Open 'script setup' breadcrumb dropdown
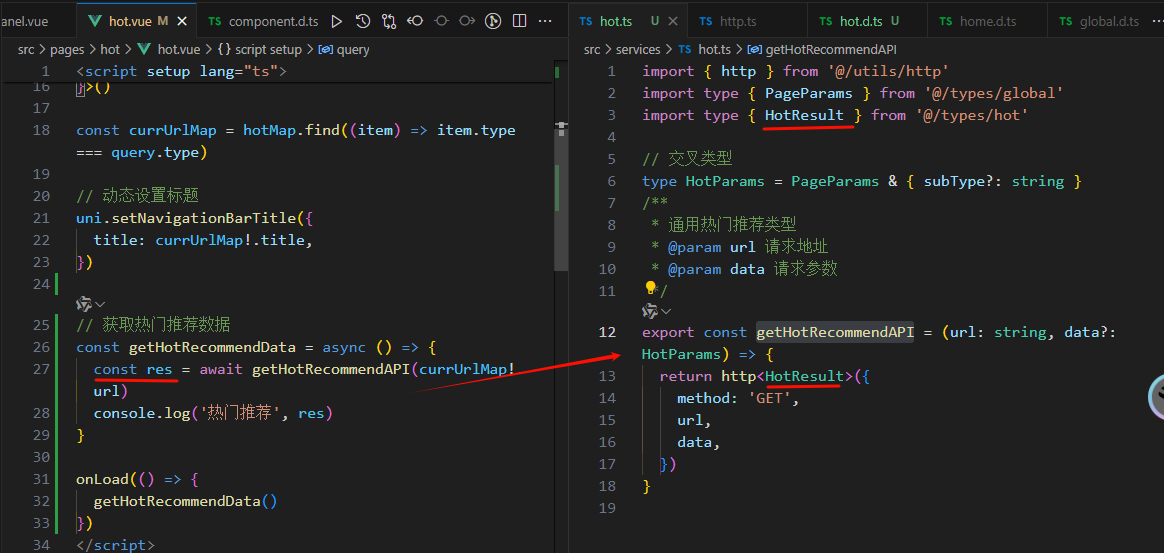Viewport: 1164px width, 553px height. (269, 50)
